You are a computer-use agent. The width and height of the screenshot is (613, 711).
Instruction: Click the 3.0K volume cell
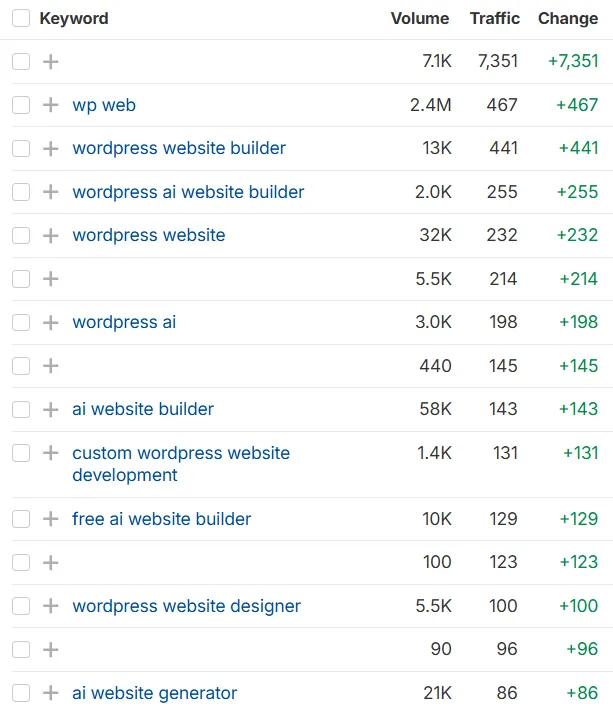(433, 322)
